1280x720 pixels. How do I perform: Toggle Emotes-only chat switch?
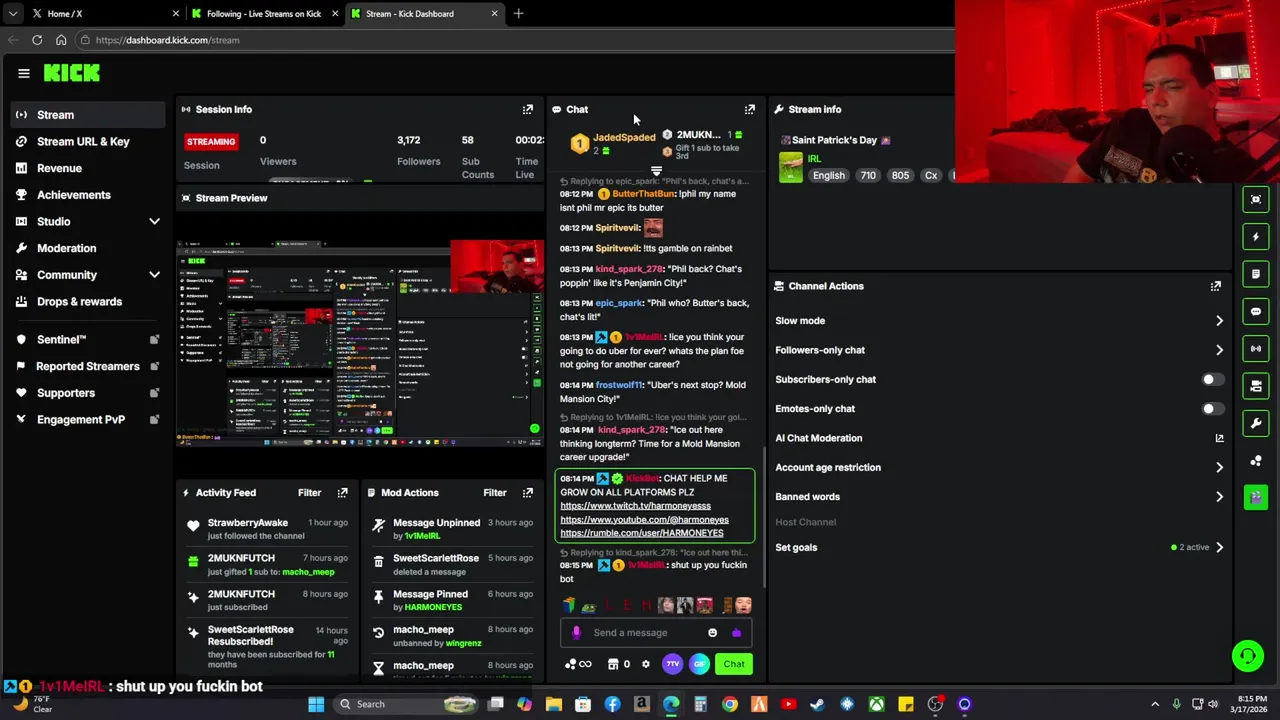click(1211, 408)
